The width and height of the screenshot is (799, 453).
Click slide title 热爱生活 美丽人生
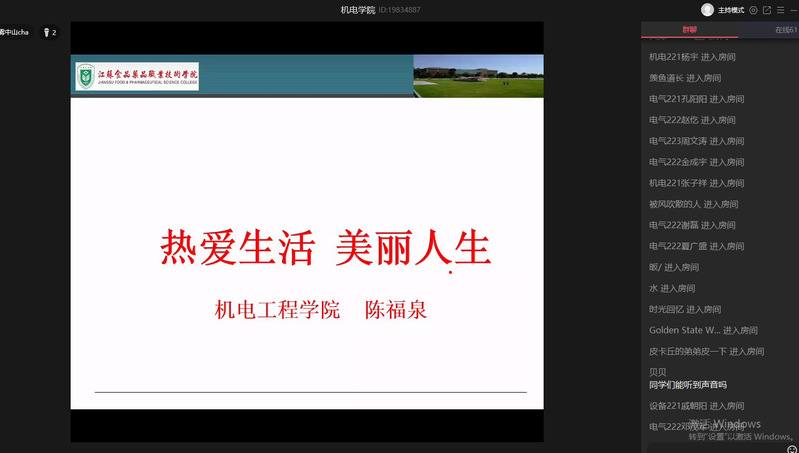coord(326,248)
